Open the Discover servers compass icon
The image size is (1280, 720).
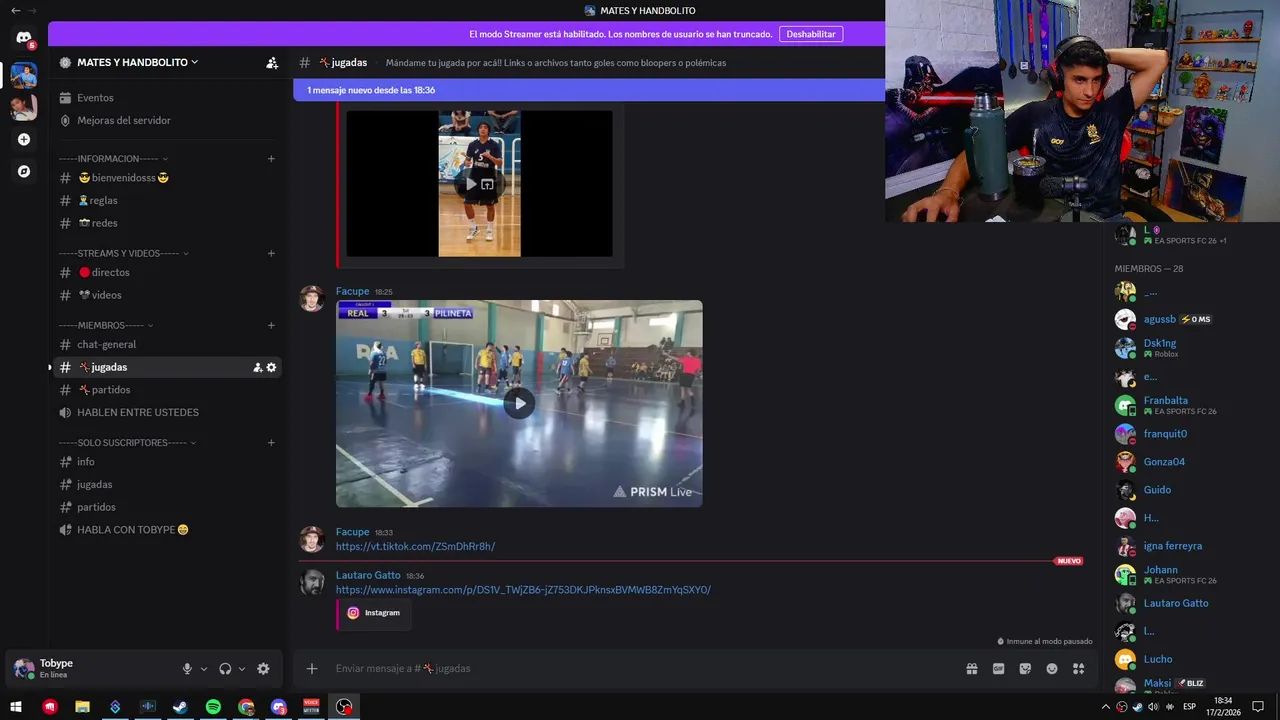coord(24,171)
